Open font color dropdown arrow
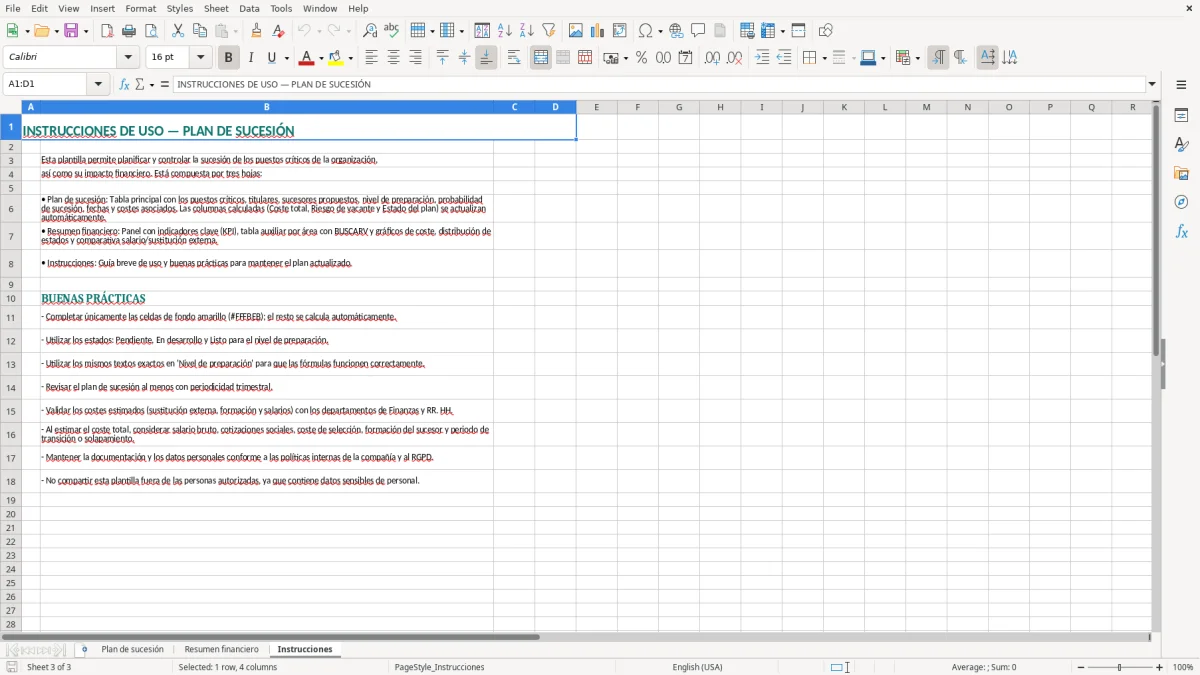1200x675 pixels. coord(321,58)
